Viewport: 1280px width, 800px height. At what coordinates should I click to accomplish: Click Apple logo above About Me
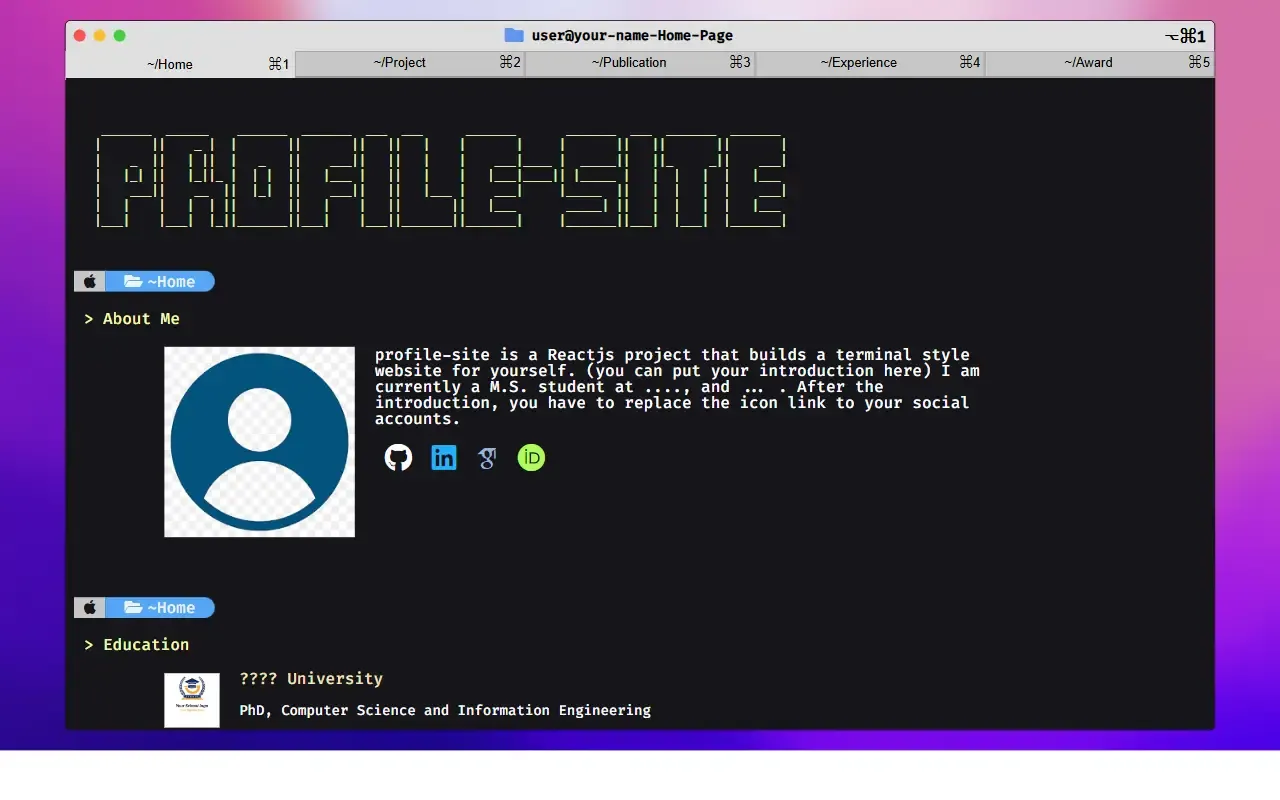pyautogui.click(x=89, y=282)
